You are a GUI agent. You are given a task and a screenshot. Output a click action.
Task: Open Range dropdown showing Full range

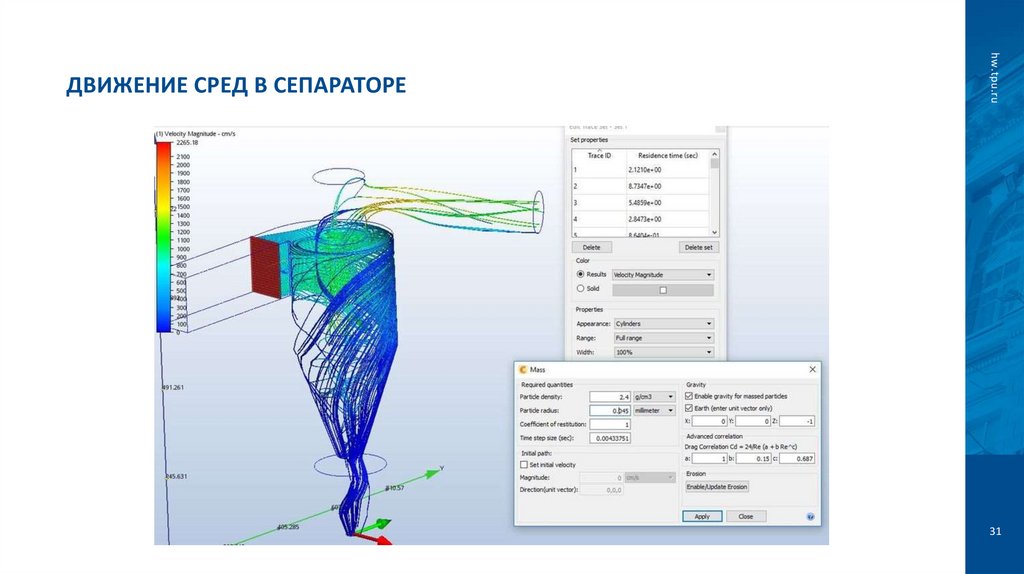point(664,338)
